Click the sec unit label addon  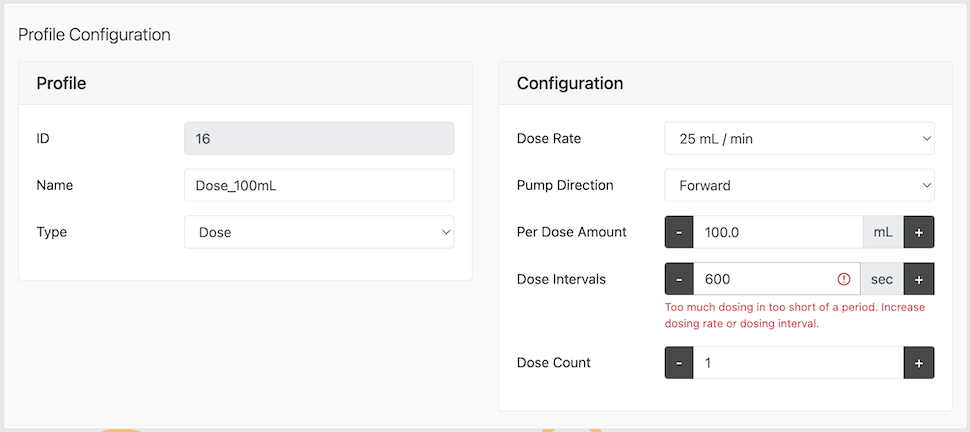[x=882, y=280]
